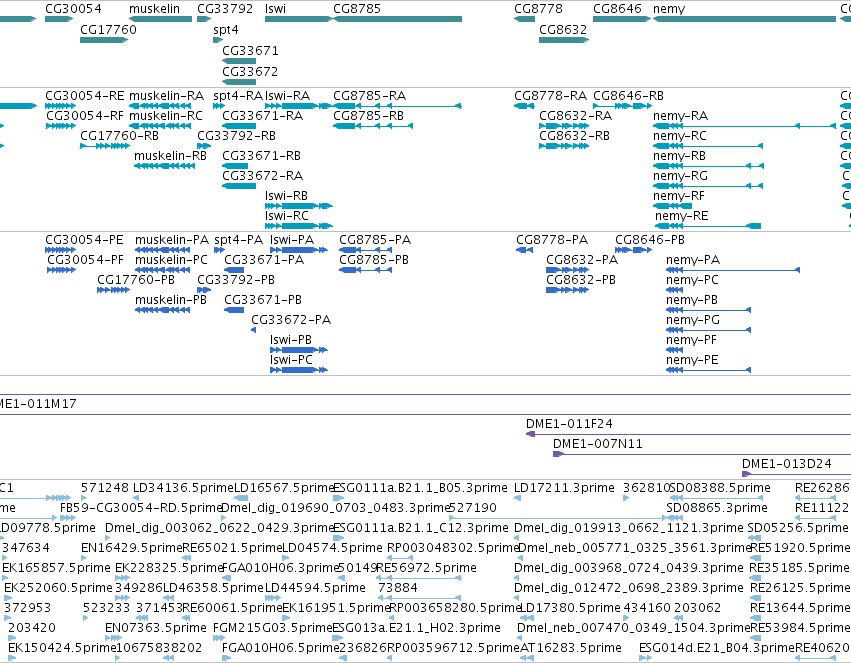Select the CG33672 gene feature
The width and height of the screenshot is (851, 663).
pos(239,82)
